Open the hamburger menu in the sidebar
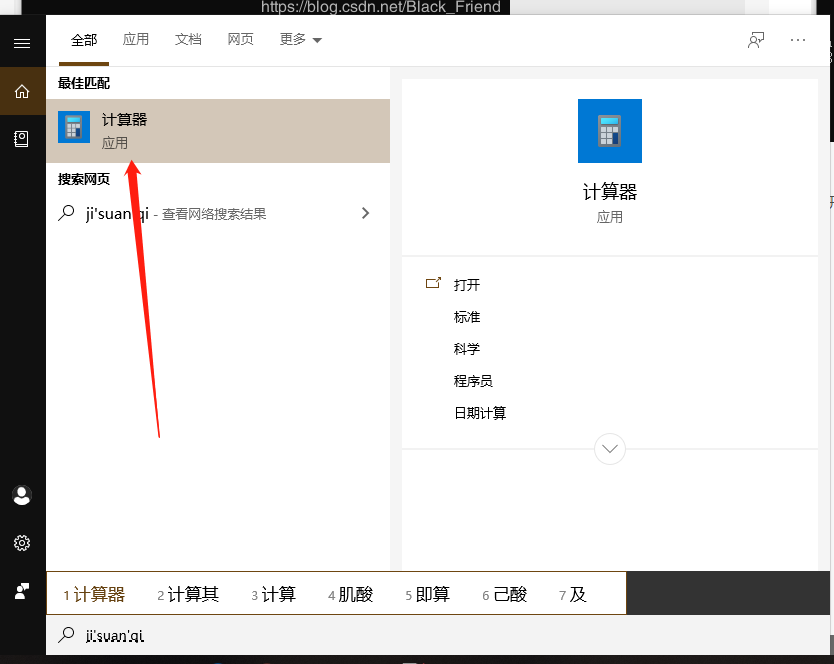 [22, 42]
